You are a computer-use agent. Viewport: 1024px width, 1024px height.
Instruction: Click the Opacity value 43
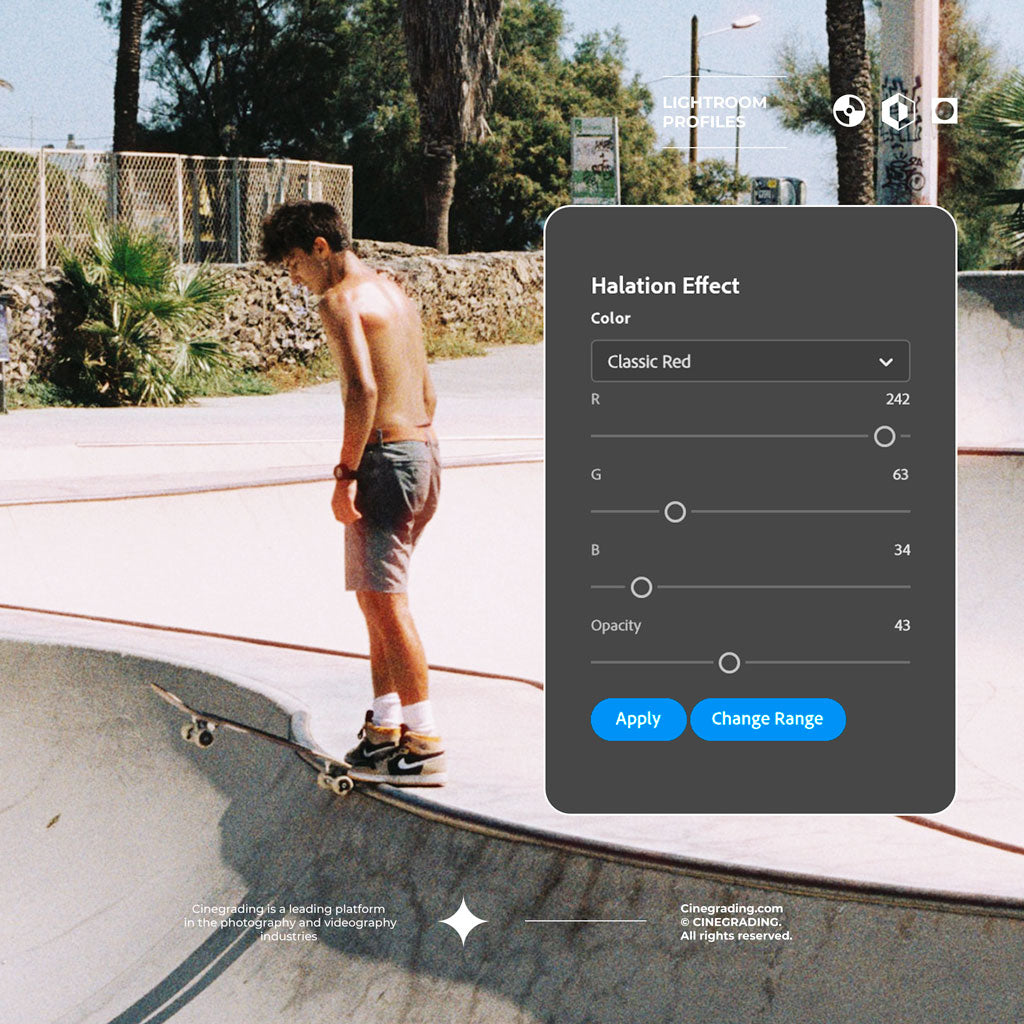[x=901, y=625]
